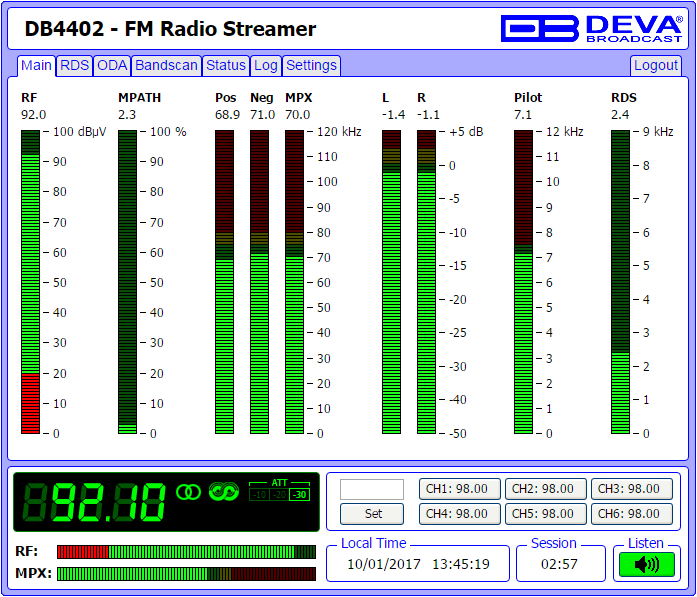Select preset CH4: 98.00
Screen dimensions: 697x597
click(x=460, y=514)
